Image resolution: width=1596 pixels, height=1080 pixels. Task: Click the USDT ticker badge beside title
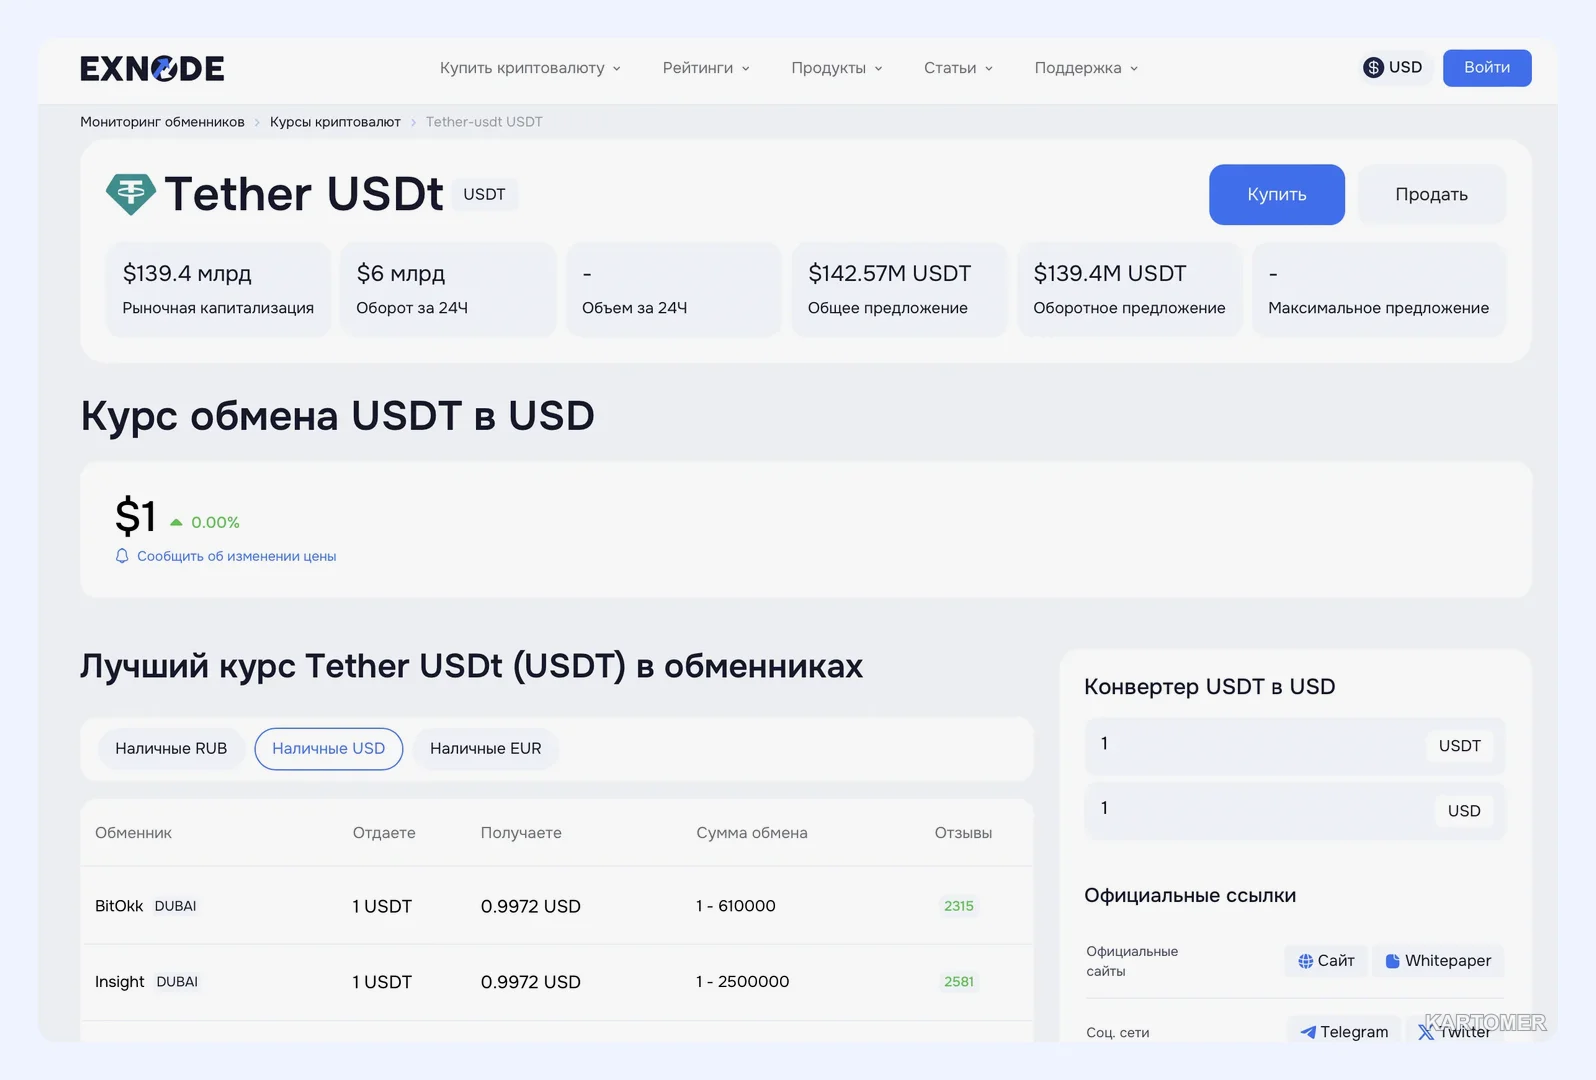pyautogui.click(x=484, y=195)
